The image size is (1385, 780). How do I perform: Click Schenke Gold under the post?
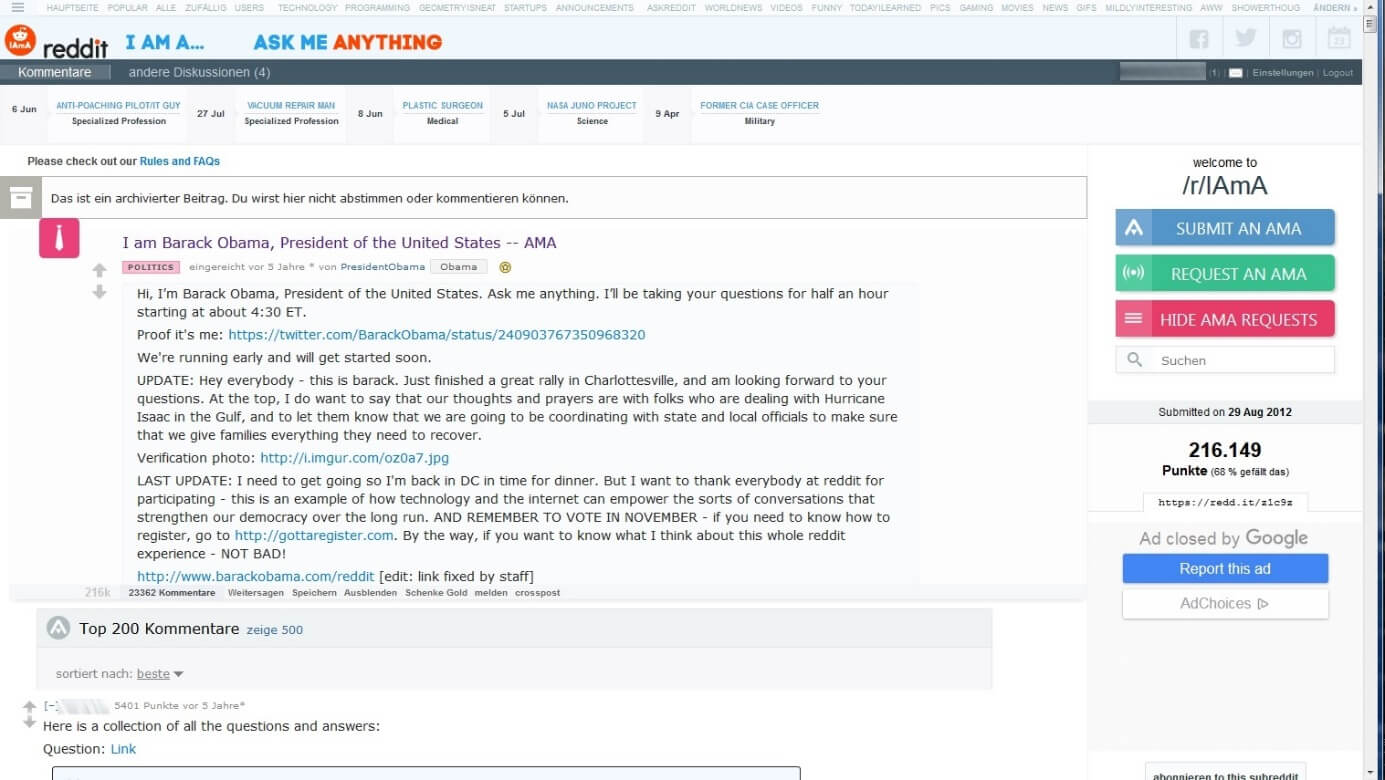pos(436,593)
